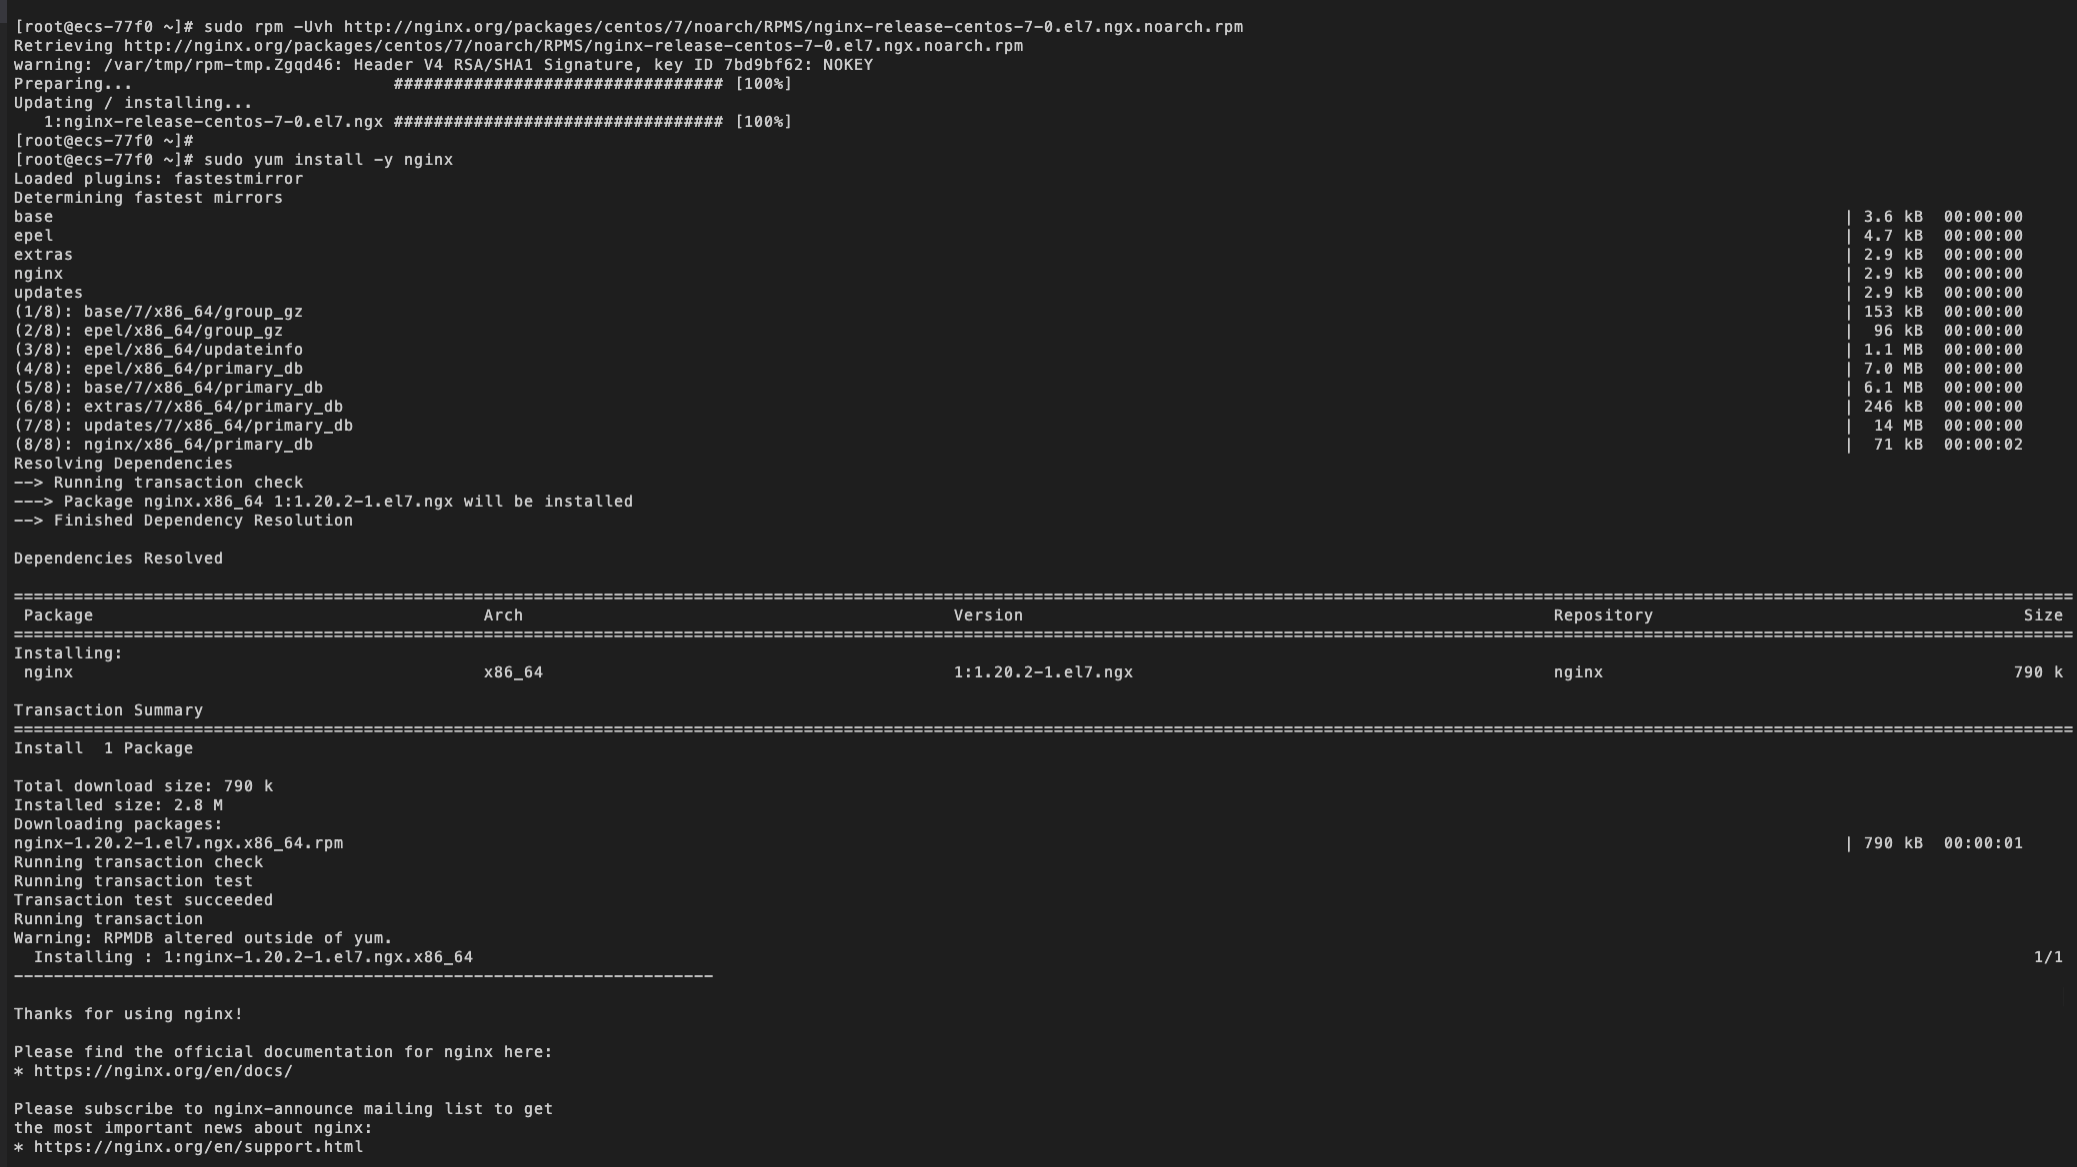Click the 'epel' repository row
The width and height of the screenshot is (2077, 1167).
[x=1018, y=236]
